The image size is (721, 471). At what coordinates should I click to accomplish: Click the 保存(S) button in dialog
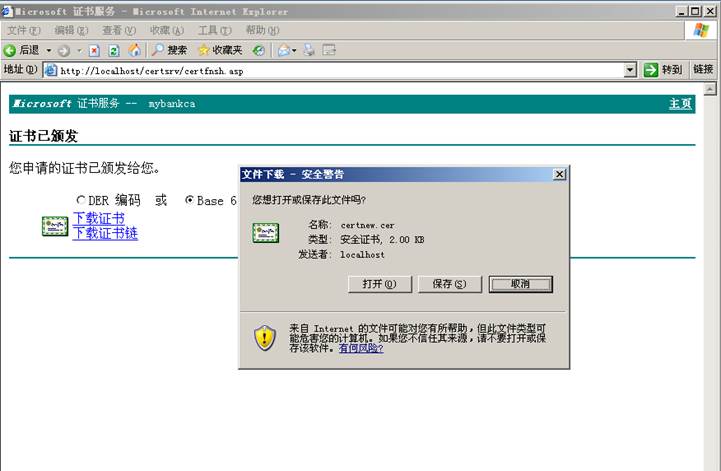[x=450, y=284]
